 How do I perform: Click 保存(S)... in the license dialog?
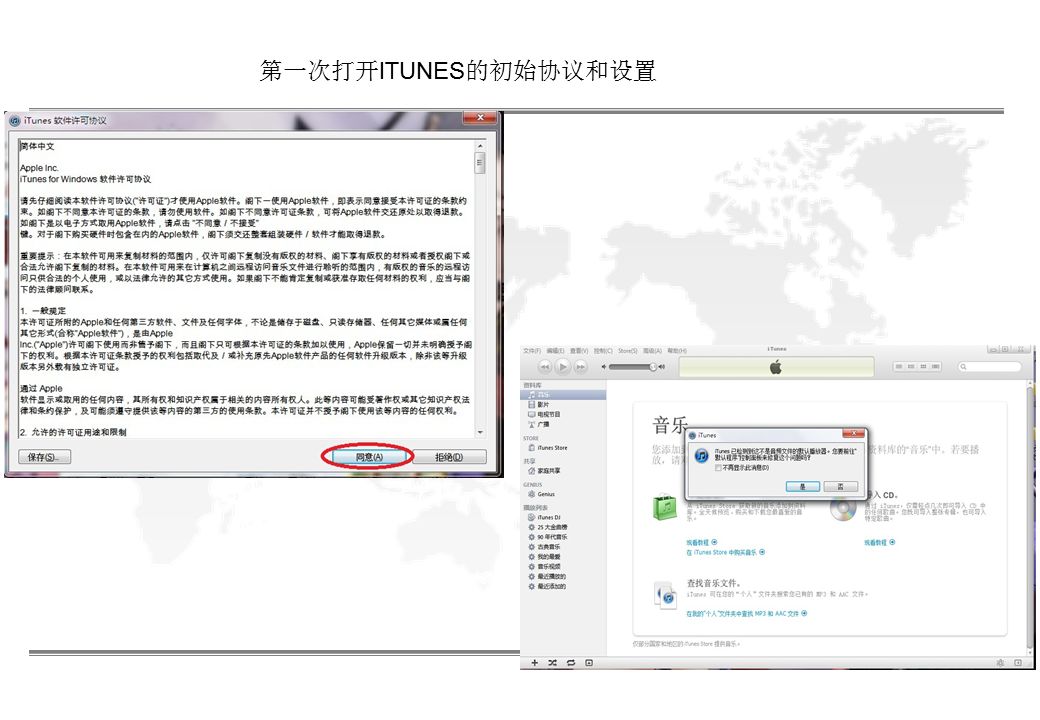44,457
